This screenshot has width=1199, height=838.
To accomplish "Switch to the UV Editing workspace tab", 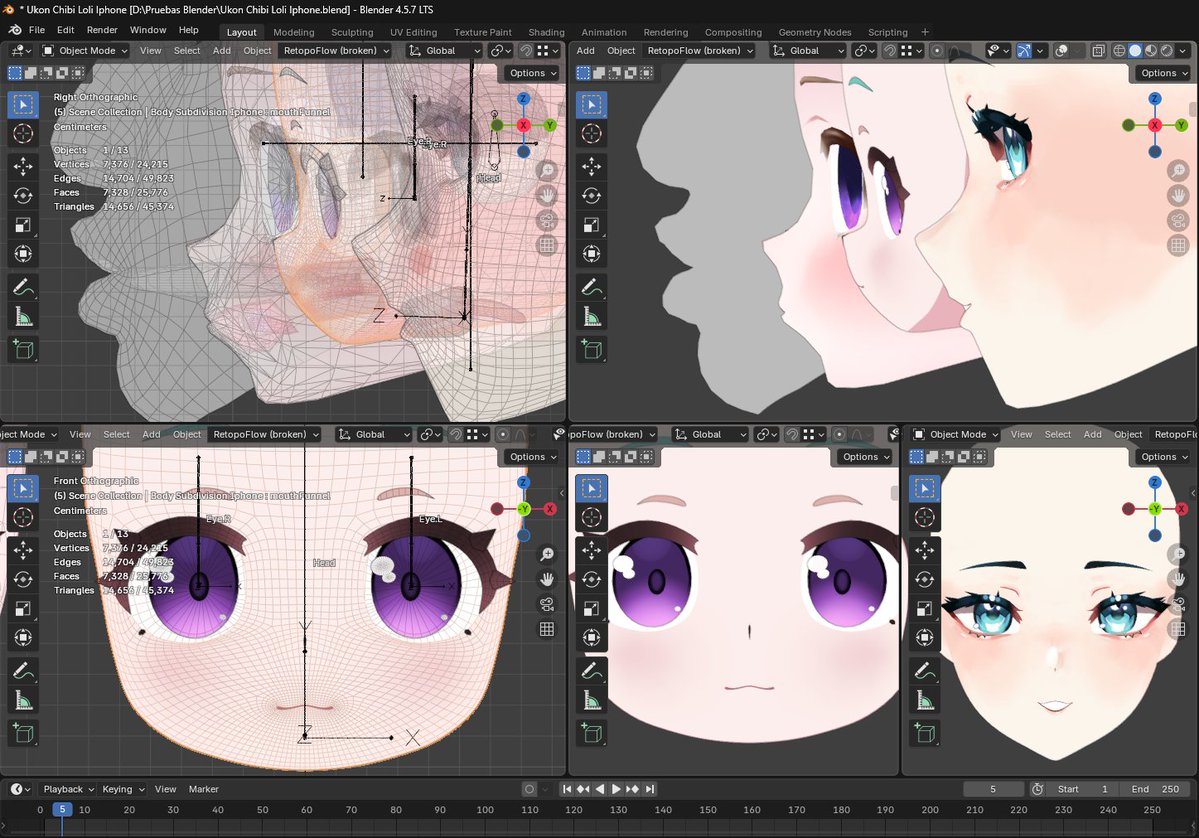I will (414, 32).
